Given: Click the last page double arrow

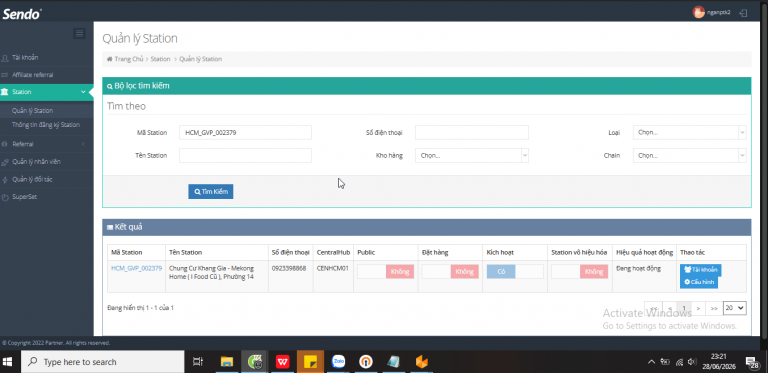Looking at the screenshot, I should click(714, 308).
